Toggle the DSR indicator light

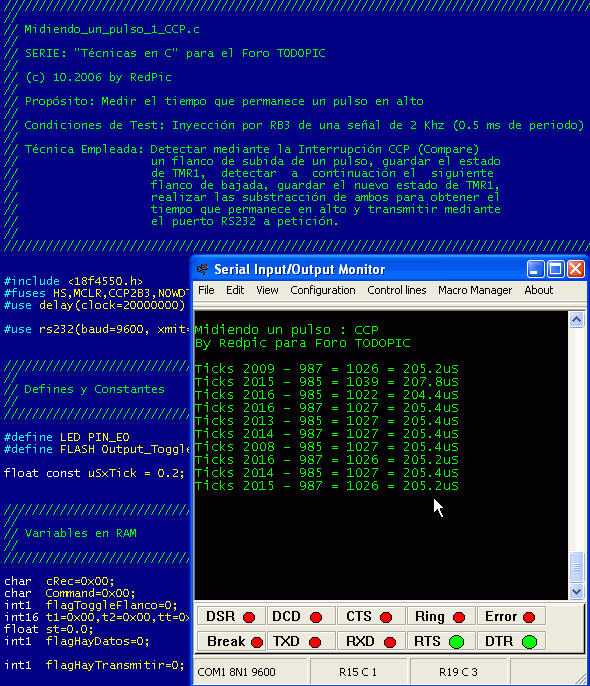click(x=249, y=617)
